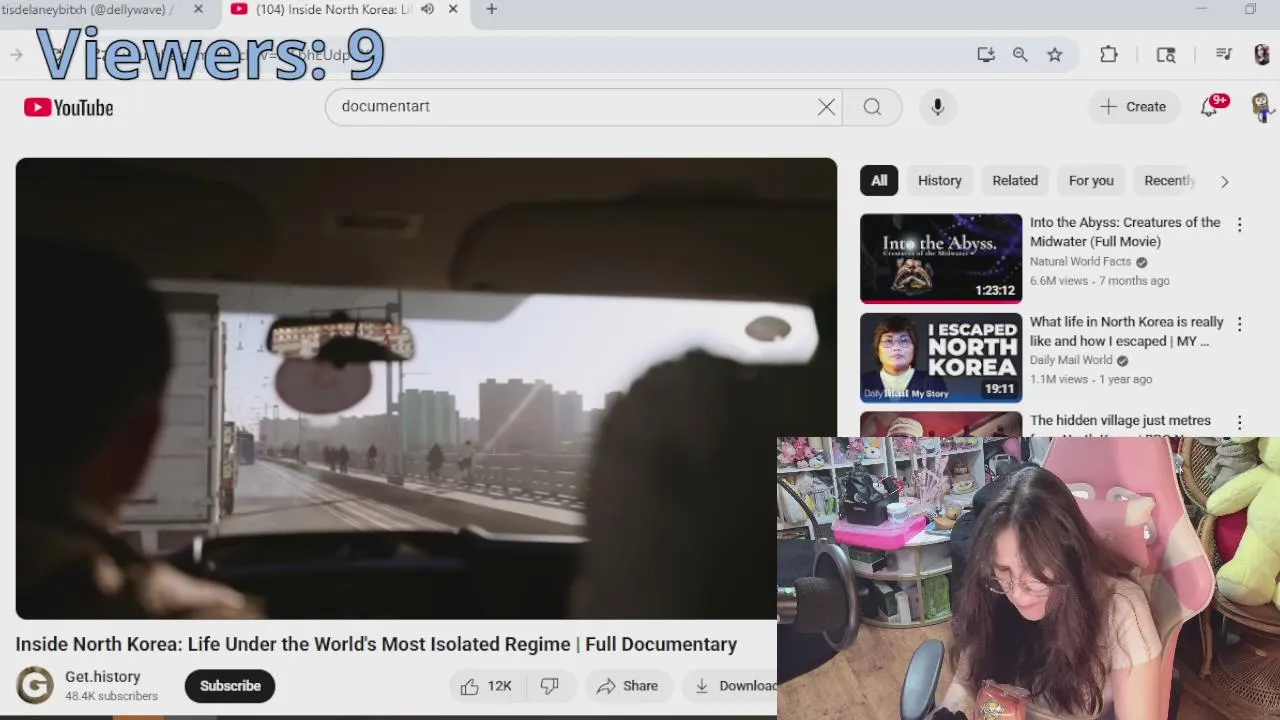
Task: Share the North Korea documentary
Action: point(628,686)
